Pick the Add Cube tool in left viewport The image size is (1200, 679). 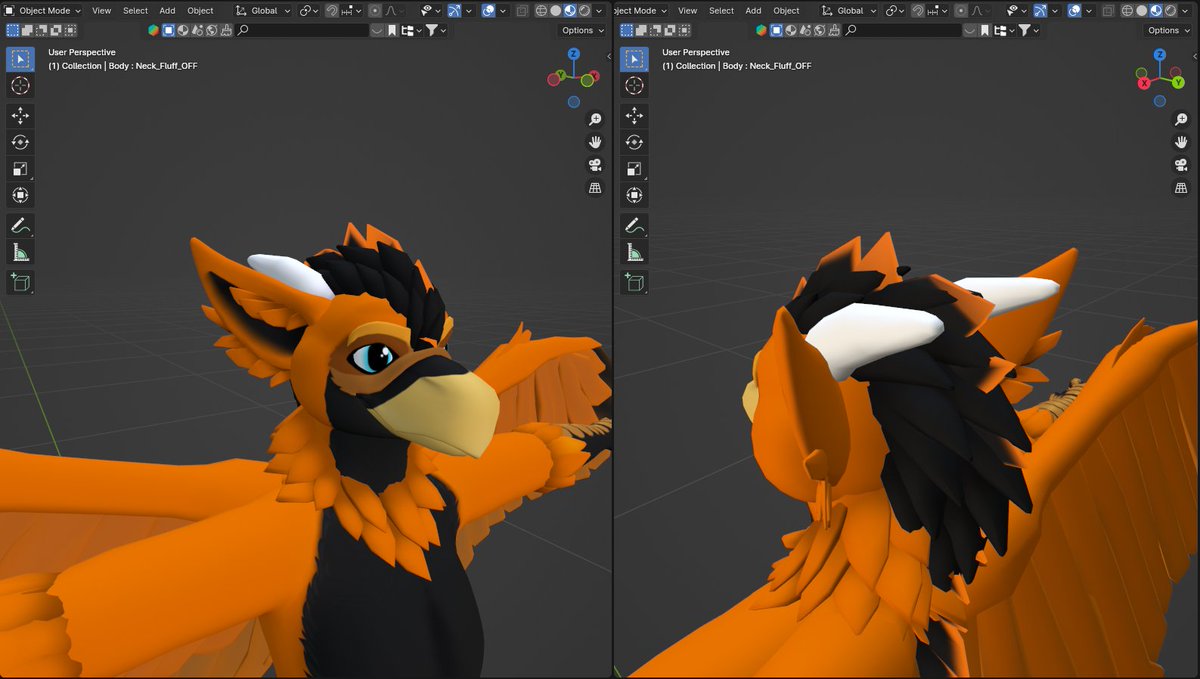(20, 282)
